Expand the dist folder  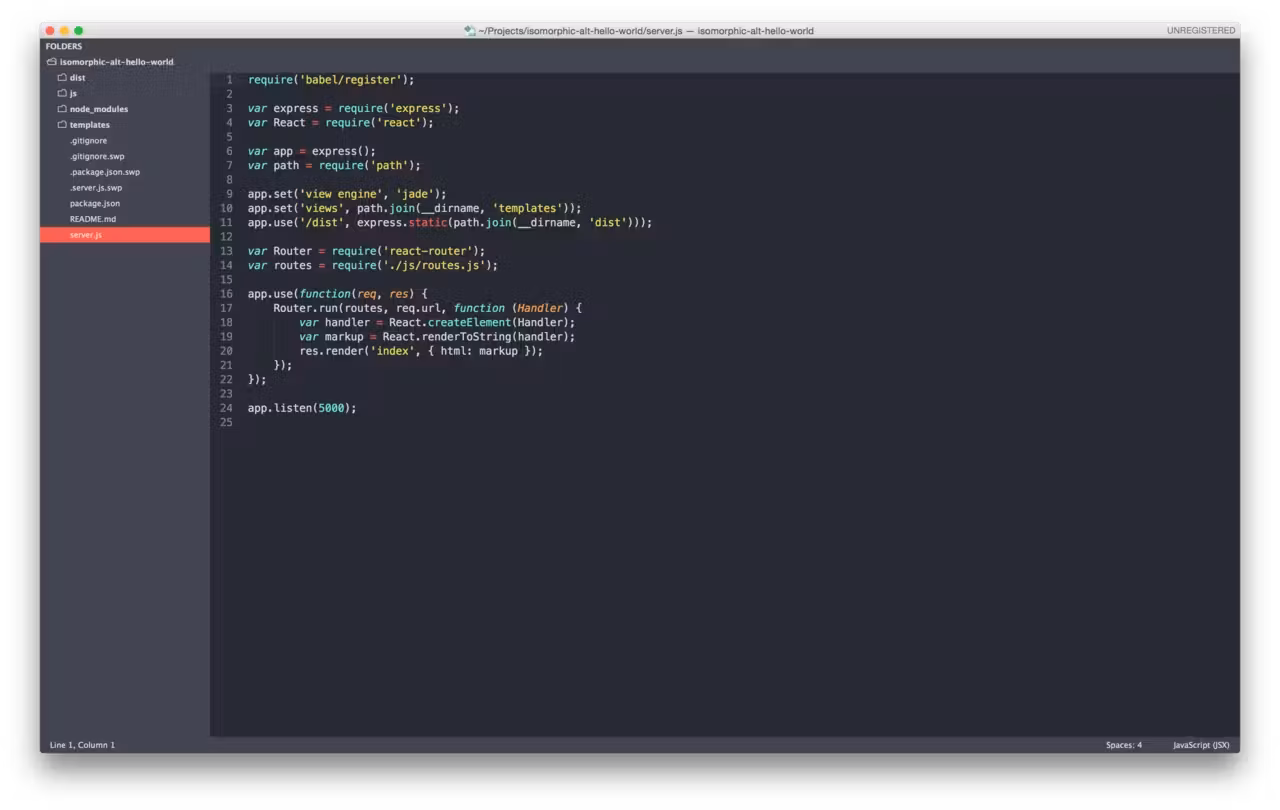(x=77, y=77)
